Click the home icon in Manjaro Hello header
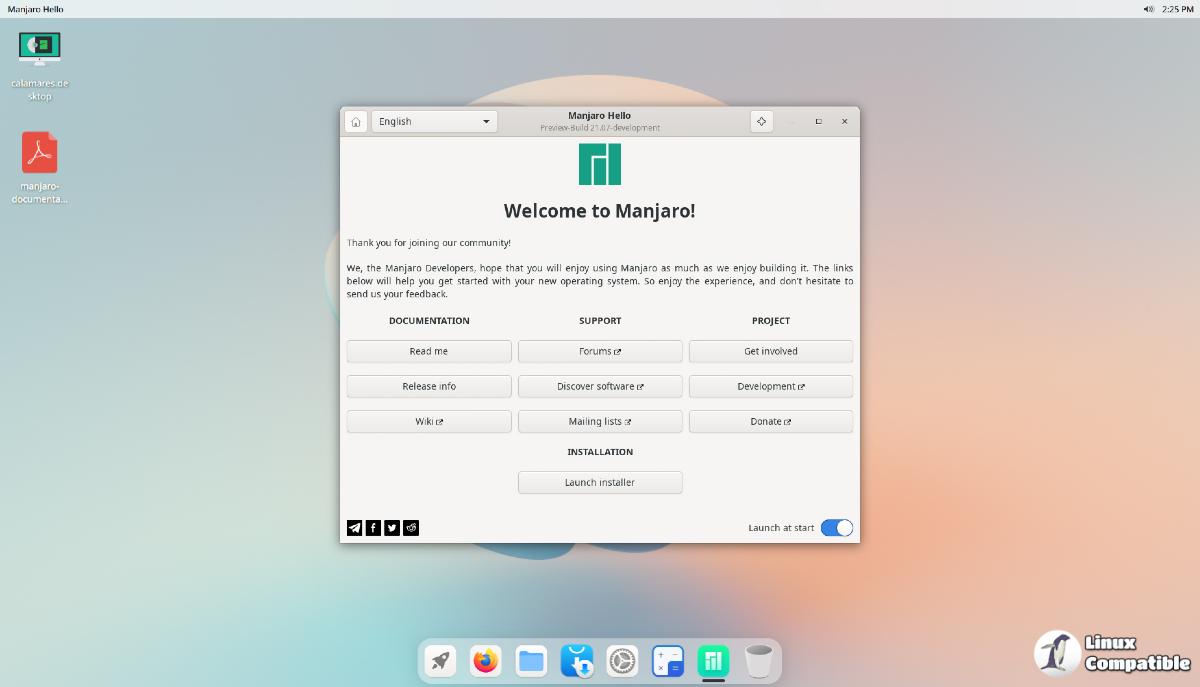The image size is (1200, 687). [x=355, y=122]
